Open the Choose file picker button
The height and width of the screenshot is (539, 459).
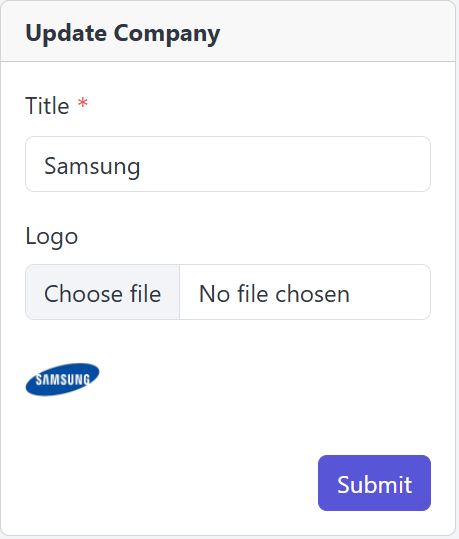point(102,292)
